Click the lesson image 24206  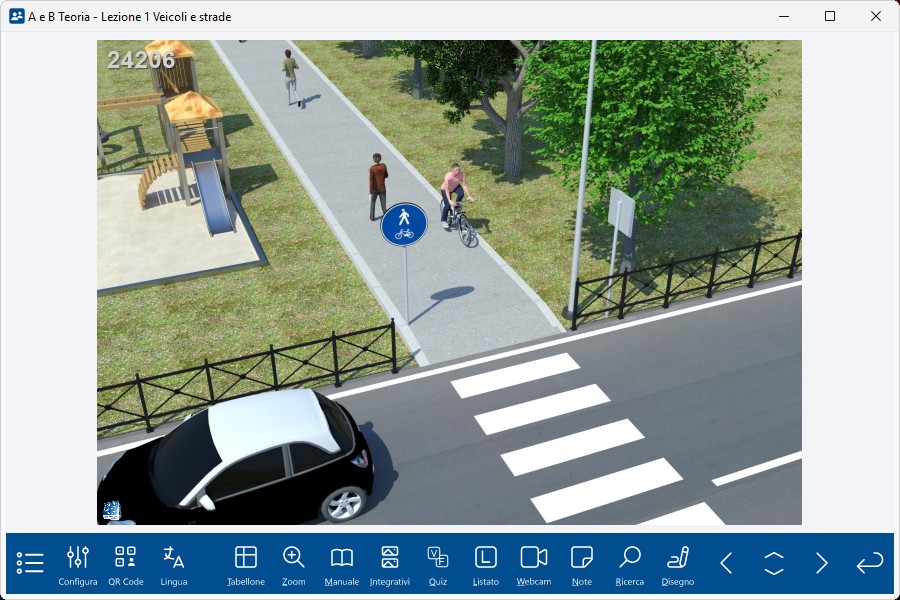pos(449,282)
